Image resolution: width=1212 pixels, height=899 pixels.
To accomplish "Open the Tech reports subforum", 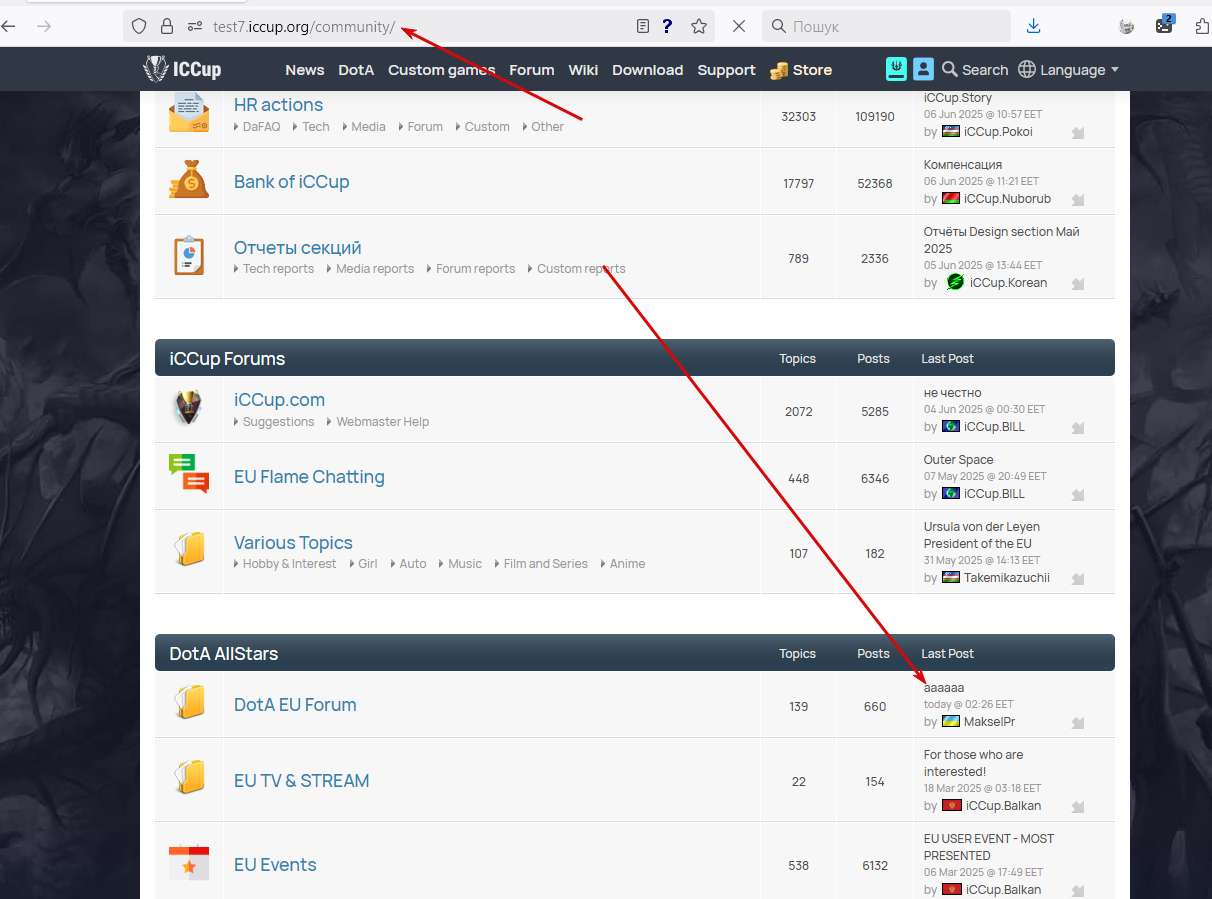I will (x=278, y=269).
